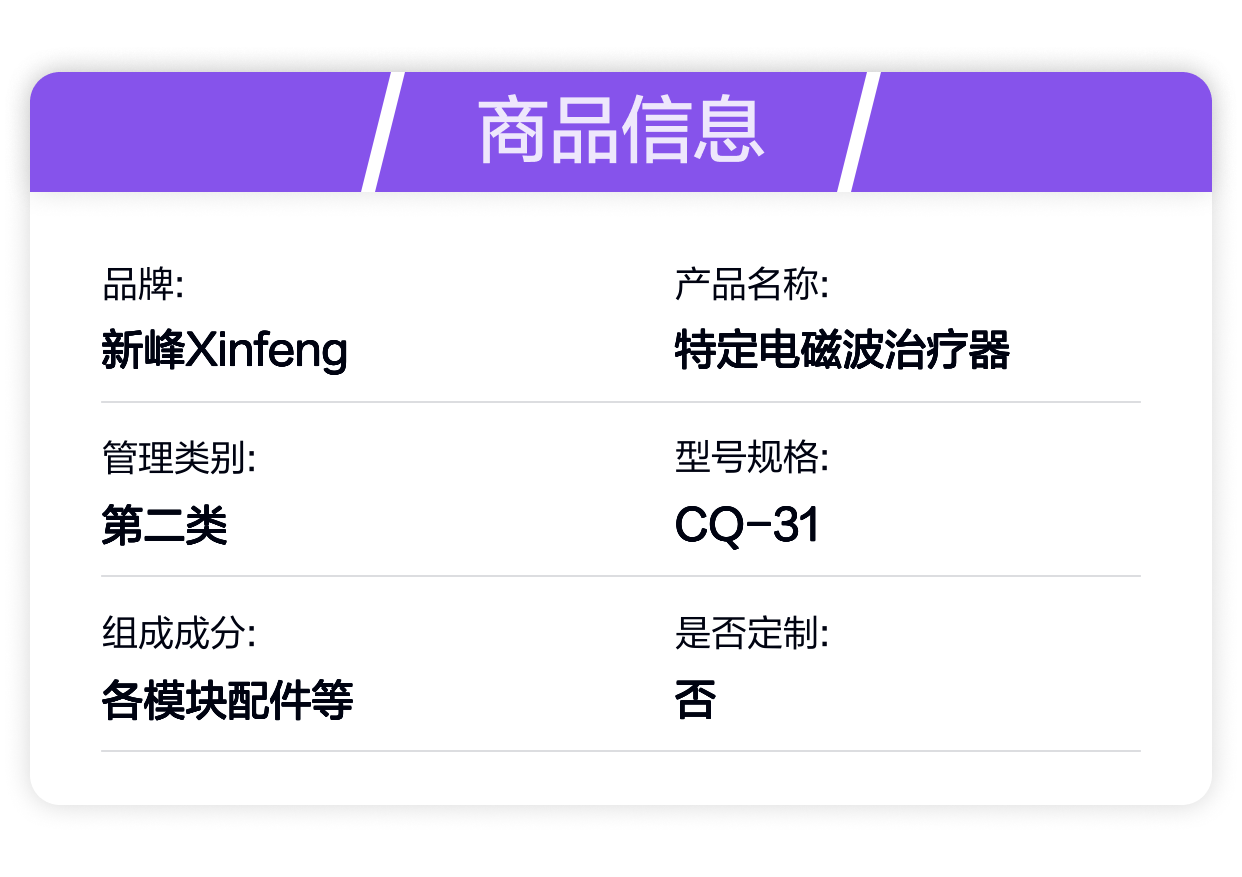Click the 否 customization value

(x=696, y=700)
